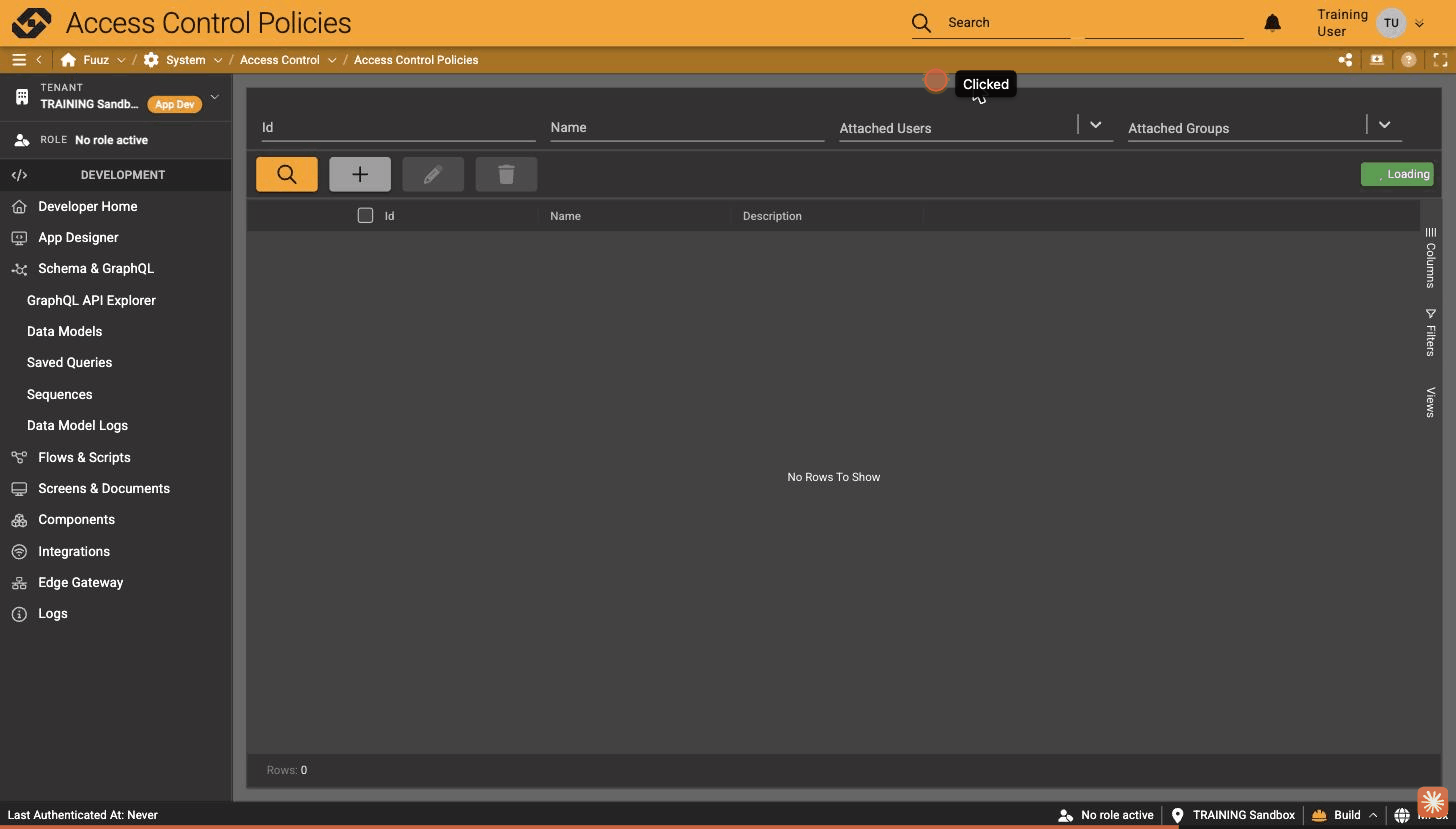The height and width of the screenshot is (829, 1456).
Task: Open the Filters side panel tab
Action: tap(1431, 332)
